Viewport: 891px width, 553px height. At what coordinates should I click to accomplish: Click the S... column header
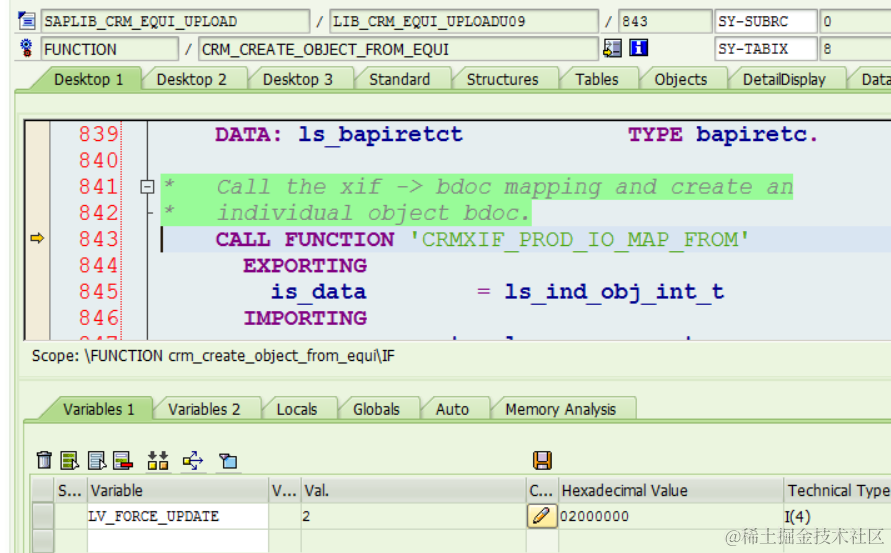click(70, 490)
